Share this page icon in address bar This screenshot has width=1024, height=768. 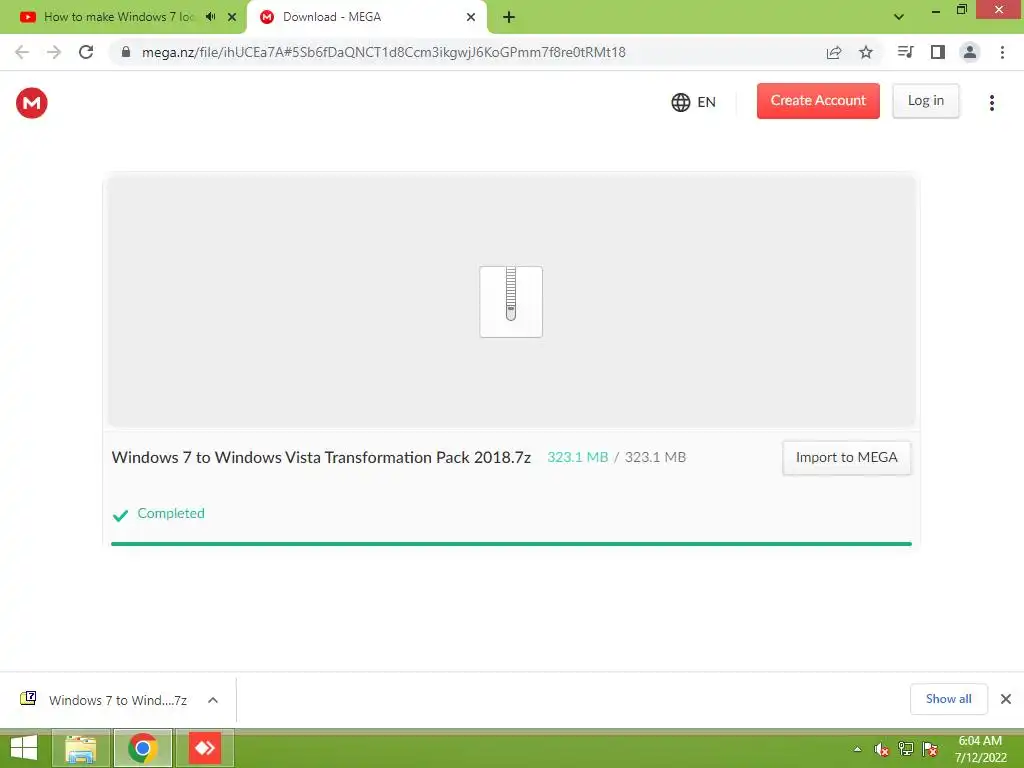point(834,52)
